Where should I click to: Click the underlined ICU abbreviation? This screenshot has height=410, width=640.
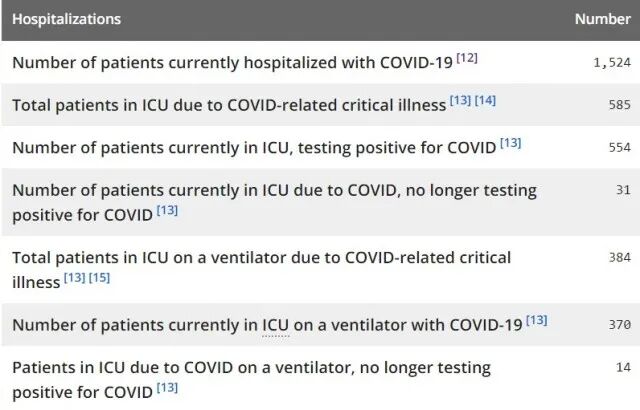click(274, 324)
